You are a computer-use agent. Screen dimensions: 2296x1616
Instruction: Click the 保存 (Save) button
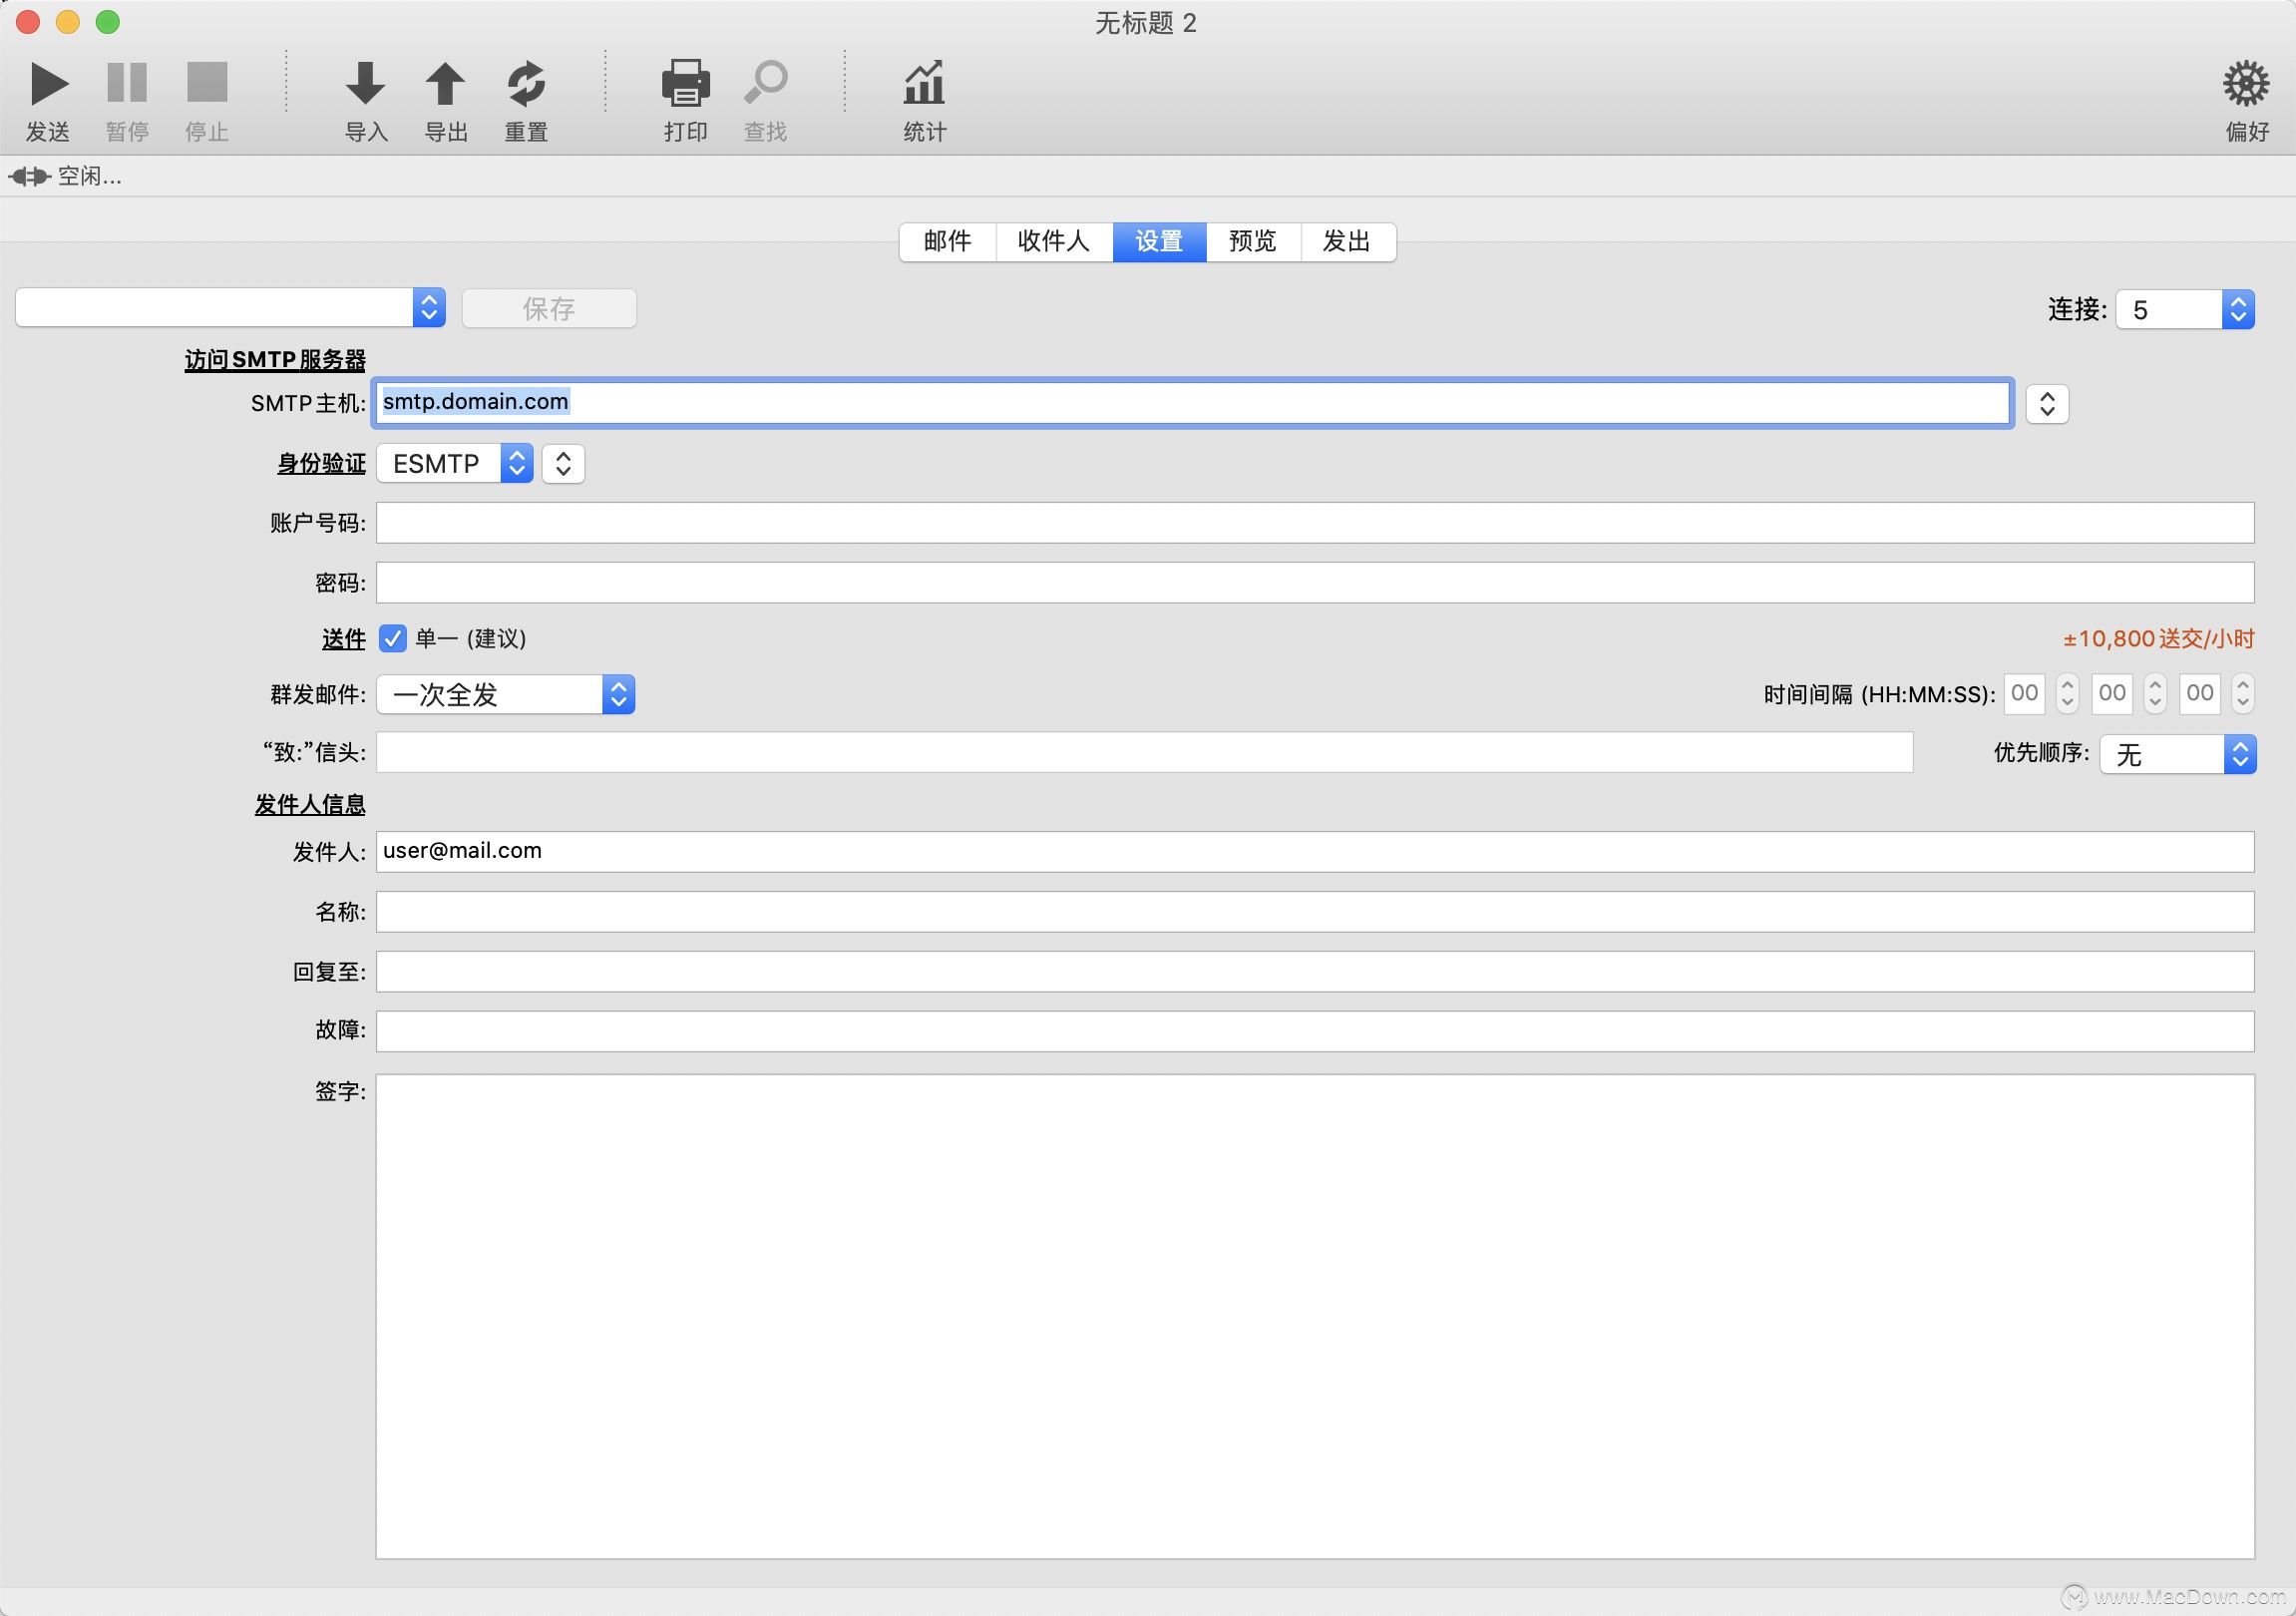tap(549, 308)
